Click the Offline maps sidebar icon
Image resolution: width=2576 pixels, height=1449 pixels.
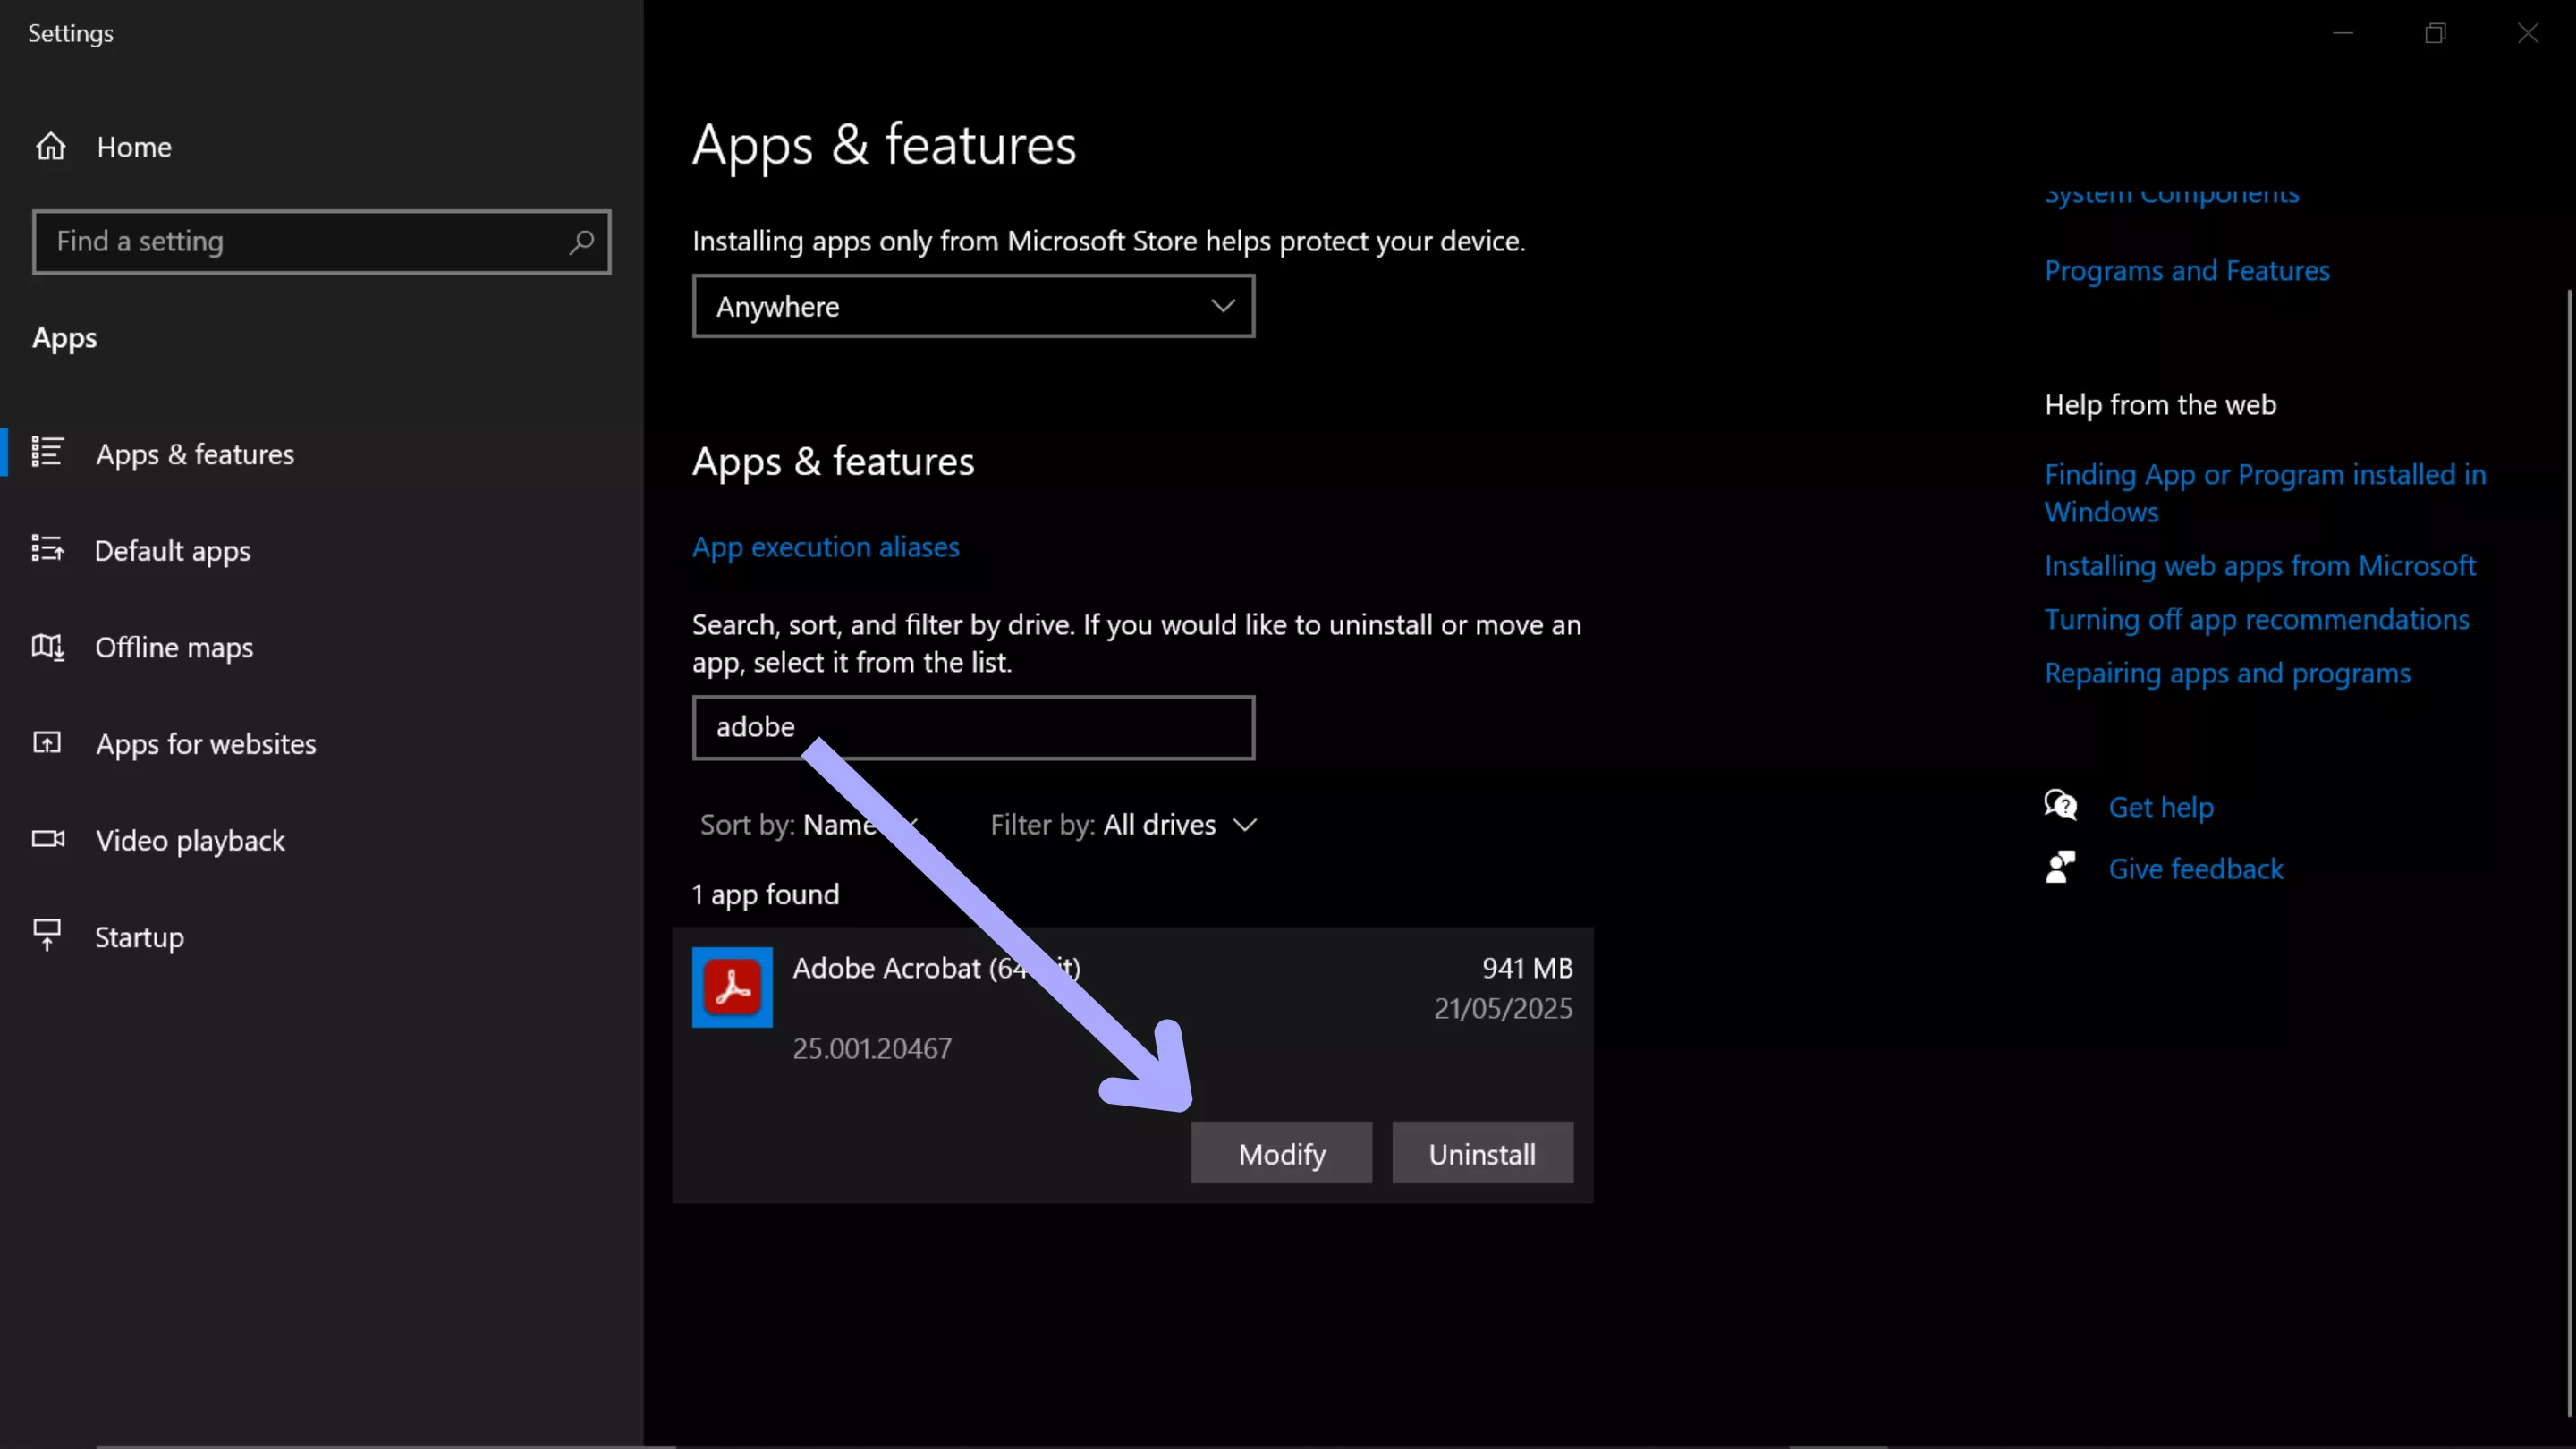tap(47, 646)
